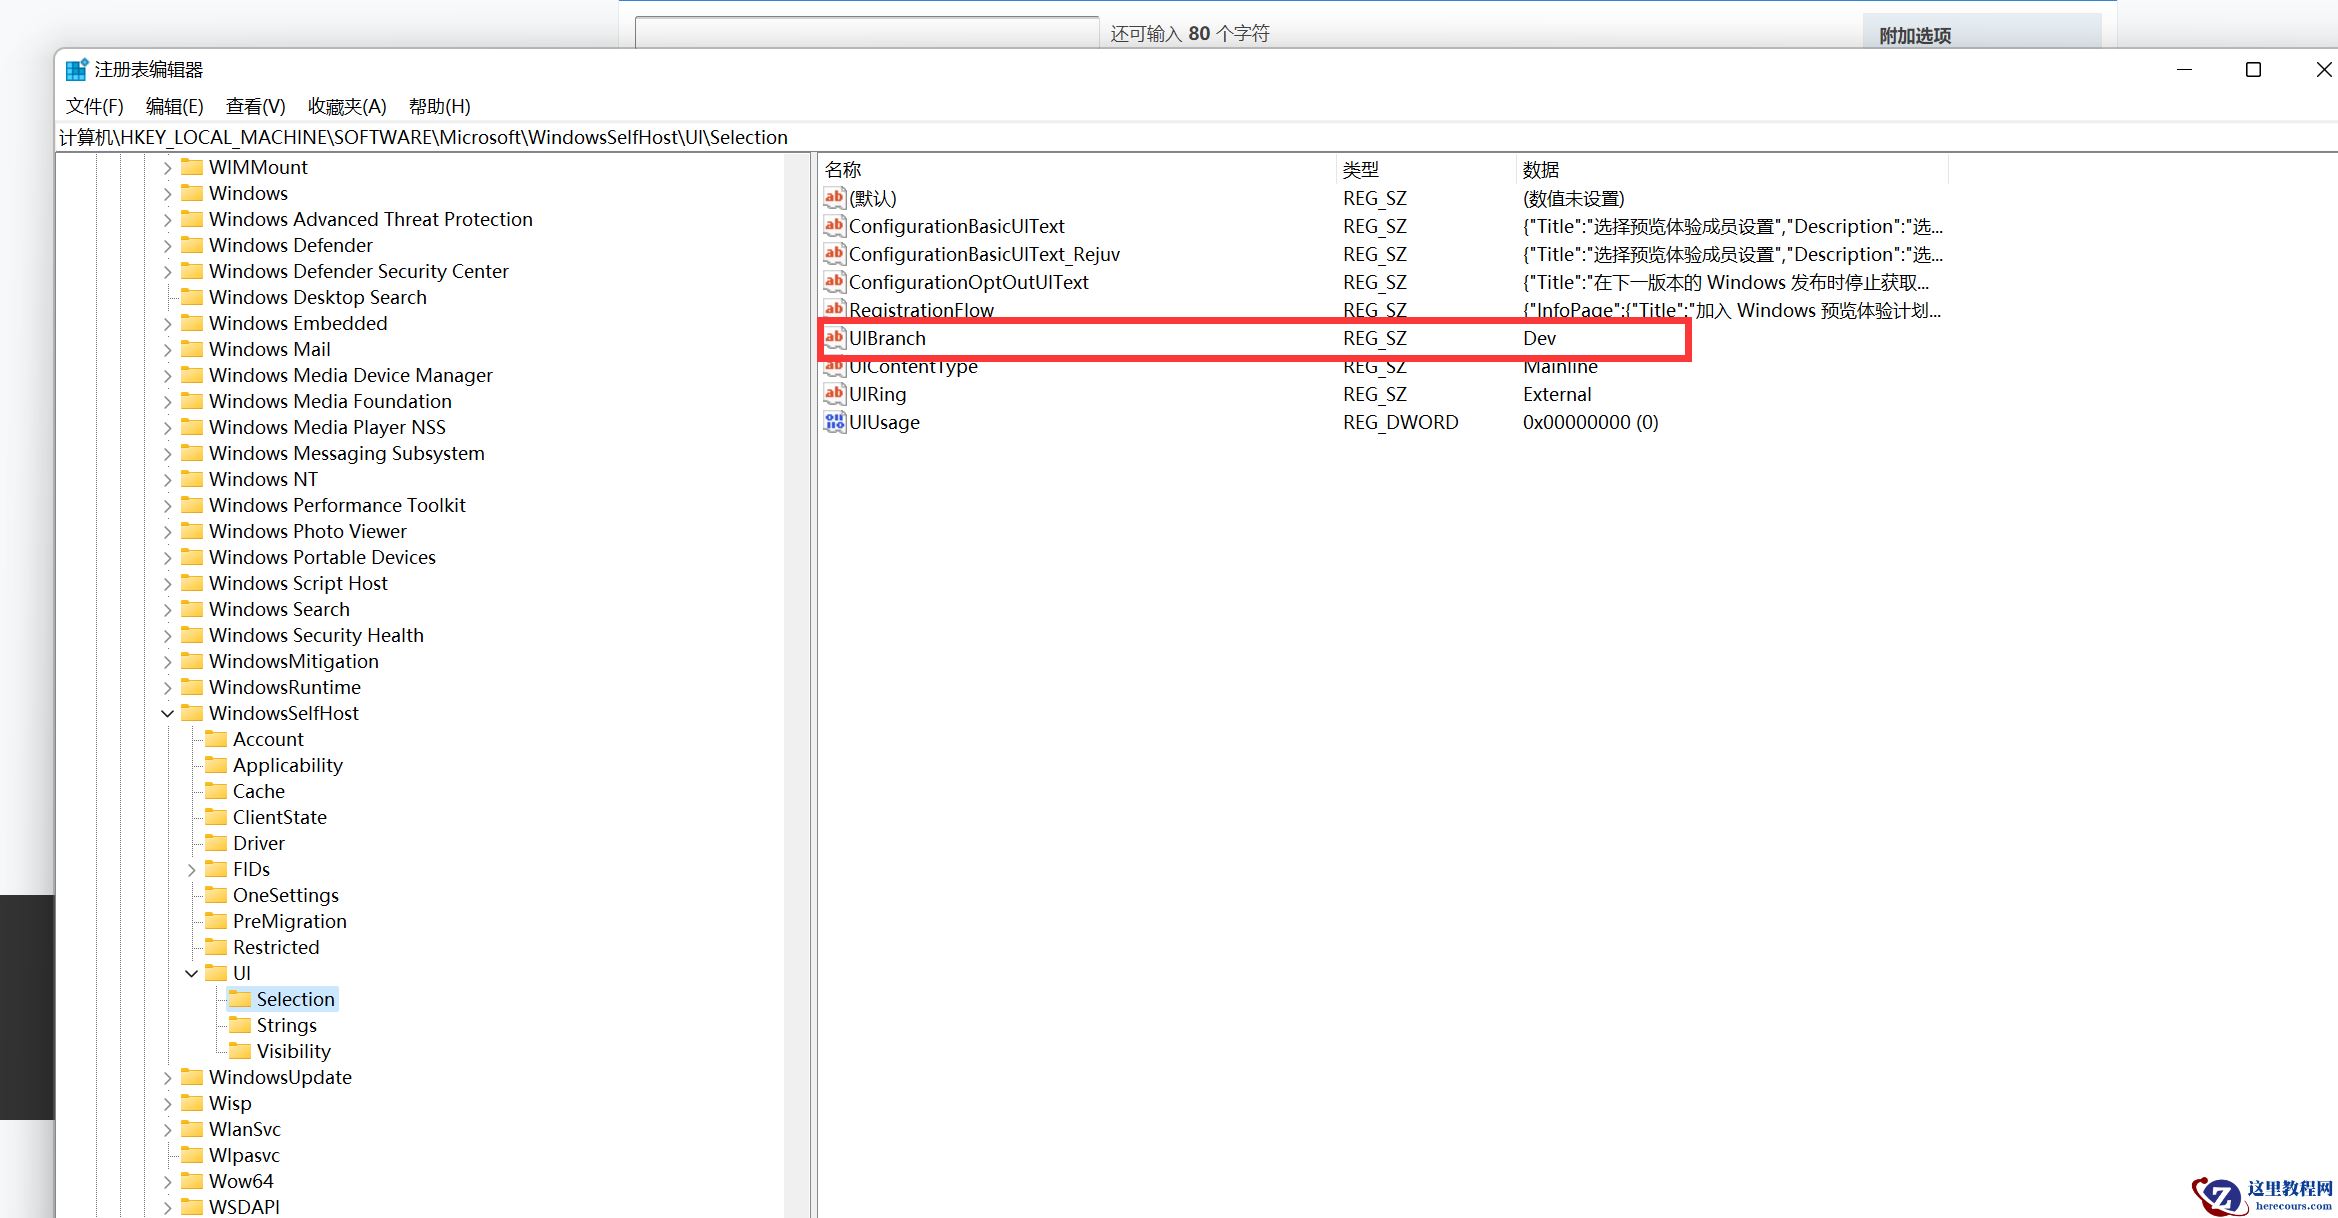Expand the Windows NT tree node

tap(167, 479)
